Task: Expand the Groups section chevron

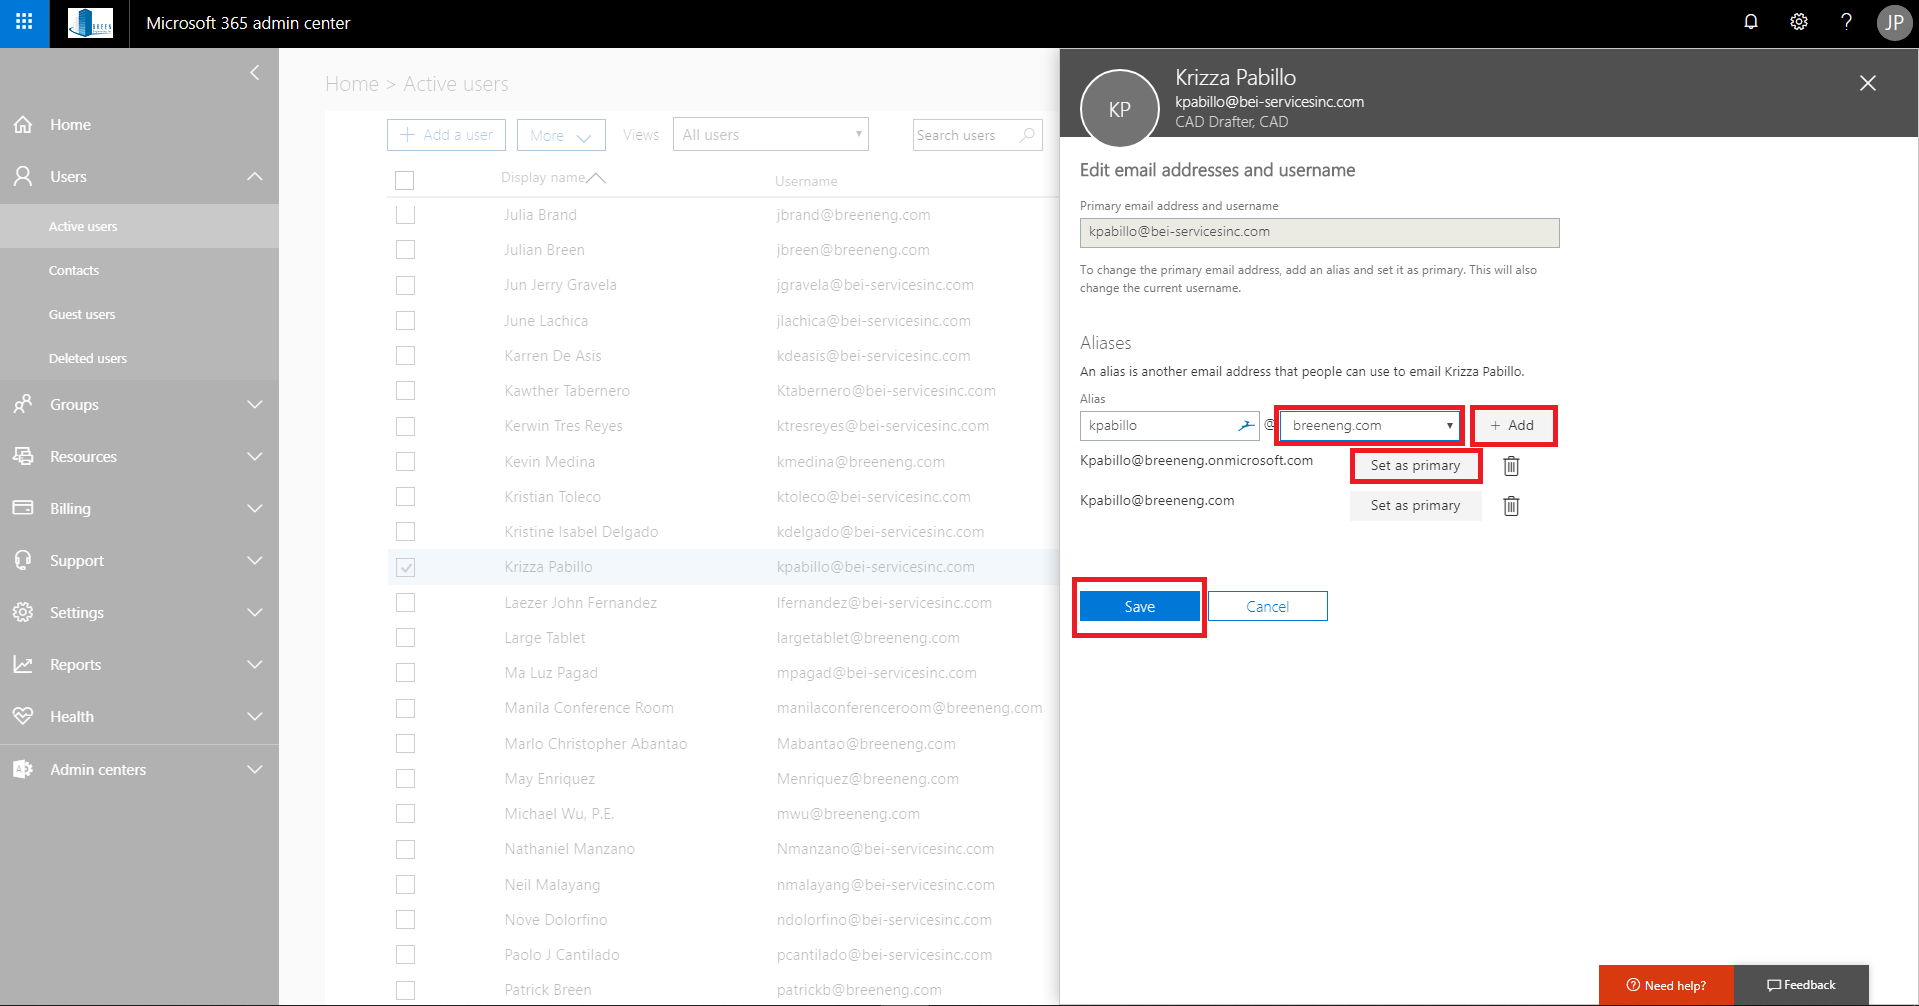Action: [x=255, y=404]
